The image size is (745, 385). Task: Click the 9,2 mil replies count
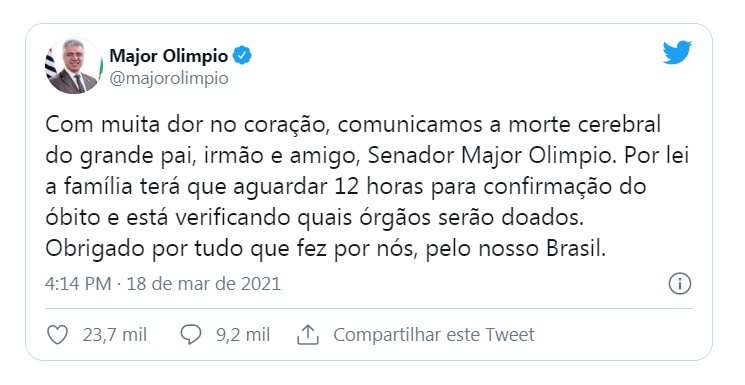coord(243,335)
